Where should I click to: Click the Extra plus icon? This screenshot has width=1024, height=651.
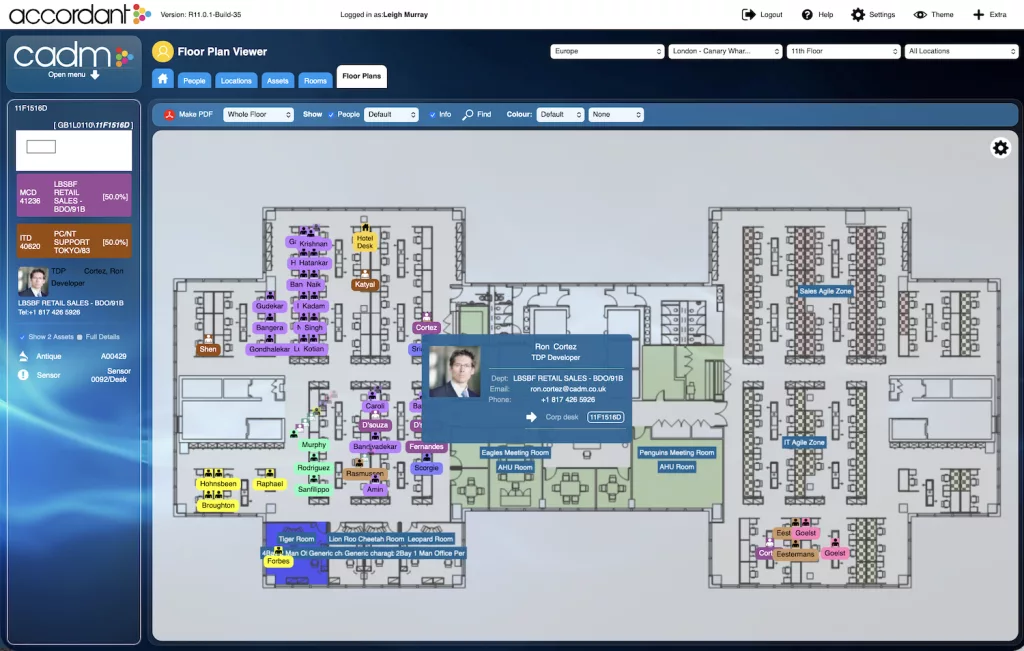click(x=978, y=14)
